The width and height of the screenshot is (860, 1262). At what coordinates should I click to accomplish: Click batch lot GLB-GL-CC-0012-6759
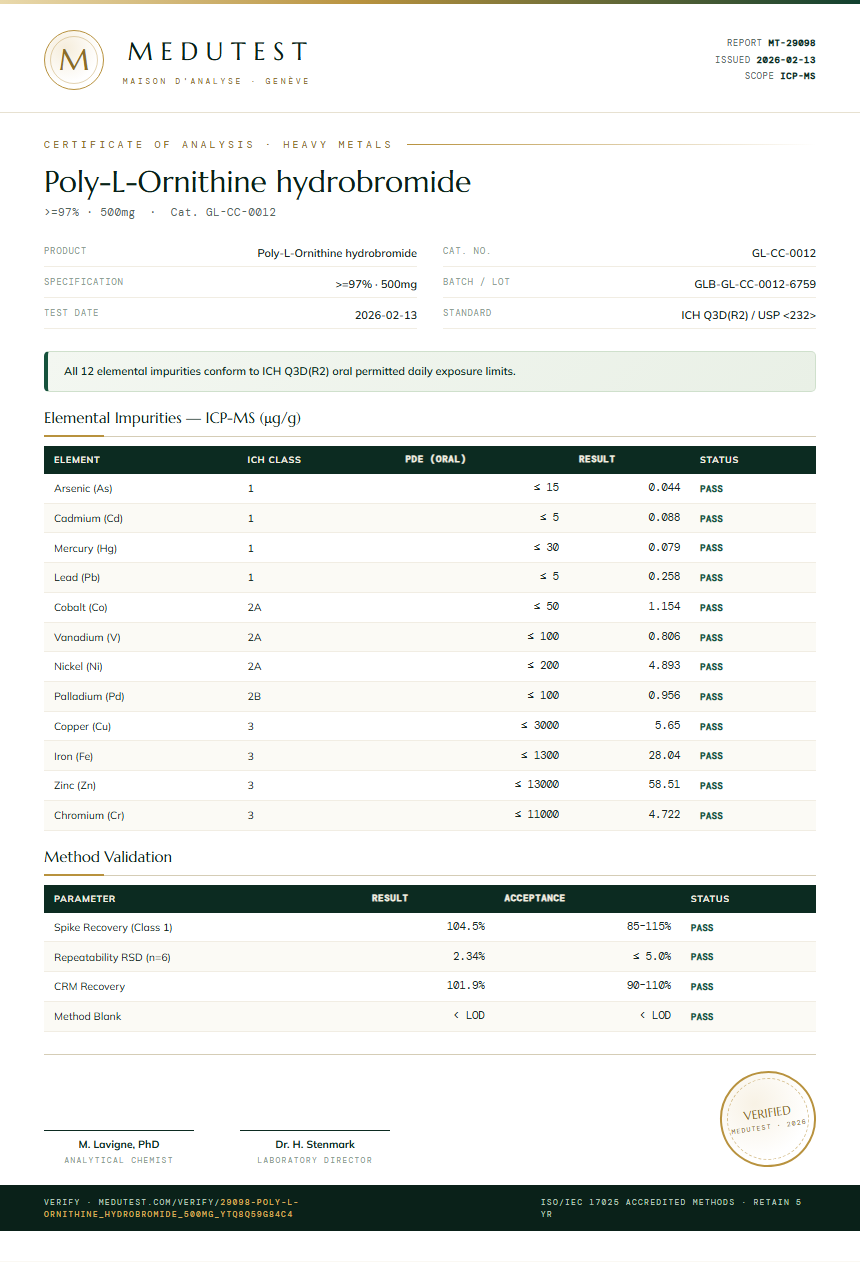[755, 284]
